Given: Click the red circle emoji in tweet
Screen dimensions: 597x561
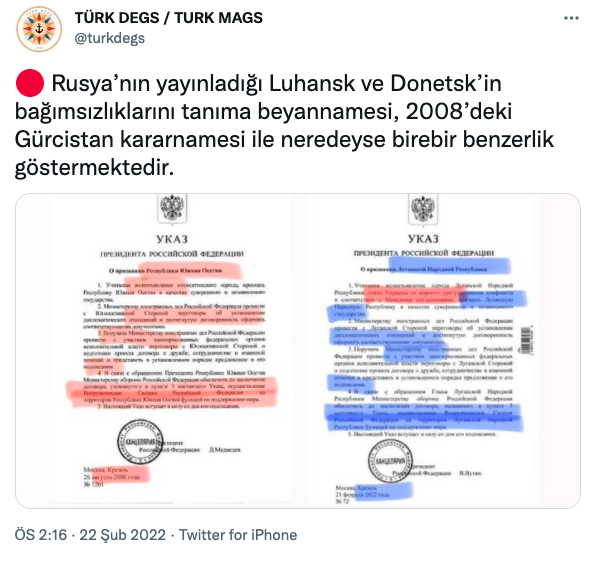Looking at the screenshot, I should pyautogui.click(x=30, y=83).
